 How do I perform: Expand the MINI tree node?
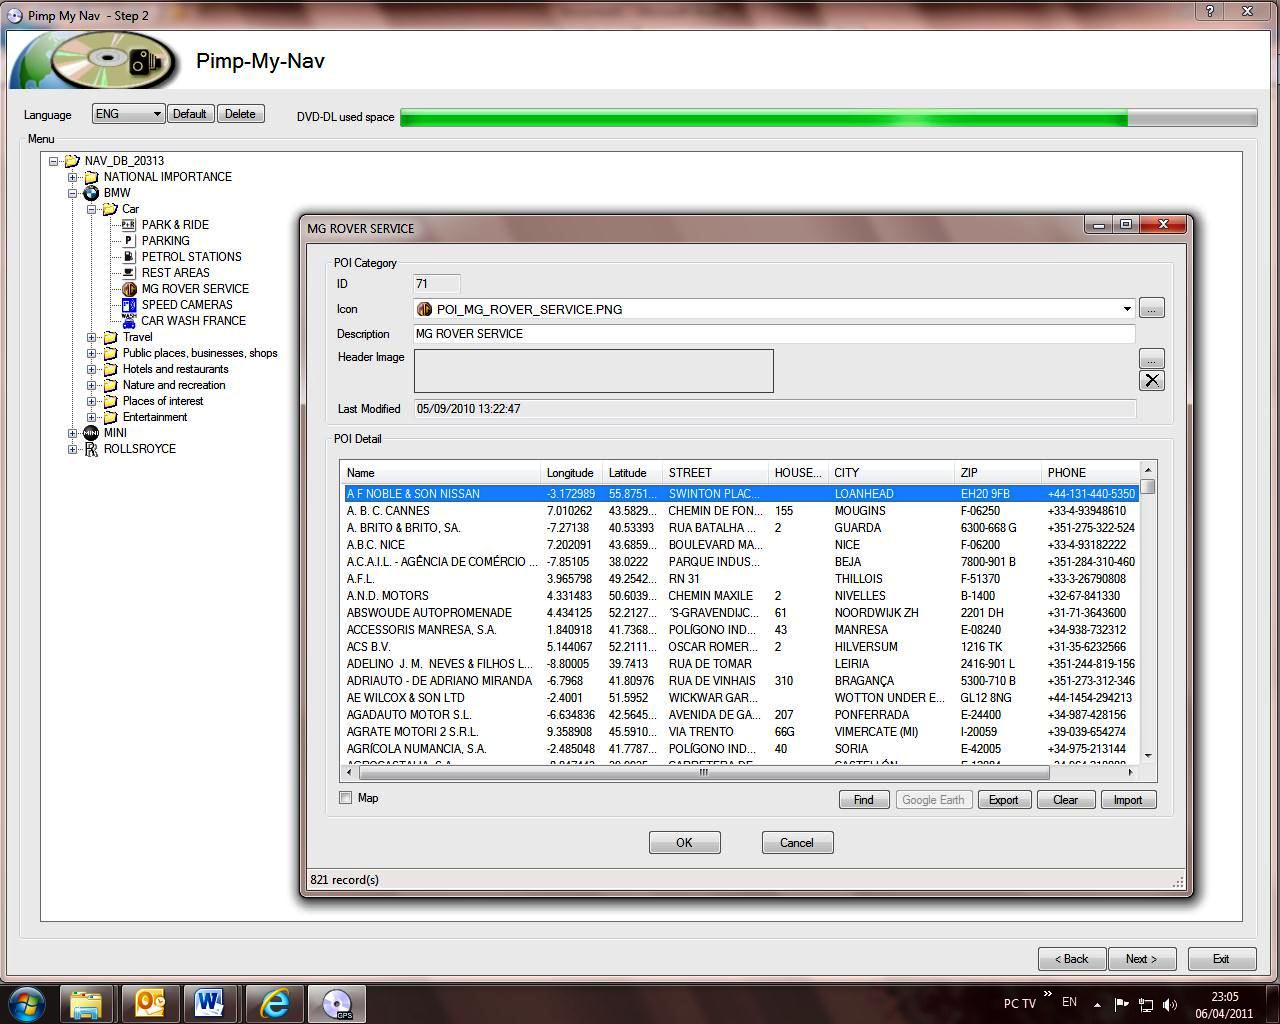(73, 433)
